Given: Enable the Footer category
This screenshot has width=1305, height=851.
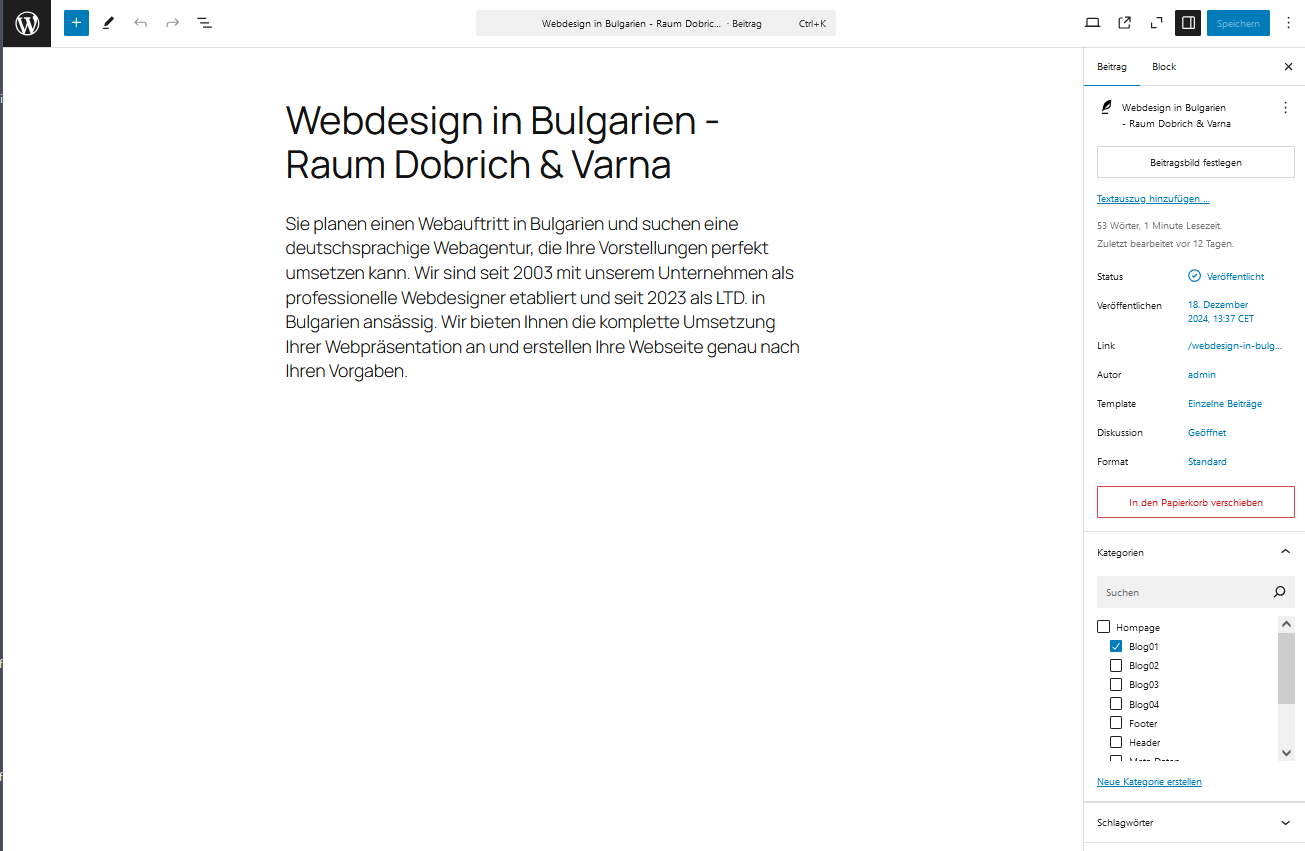Looking at the screenshot, I should (1116, 722).
